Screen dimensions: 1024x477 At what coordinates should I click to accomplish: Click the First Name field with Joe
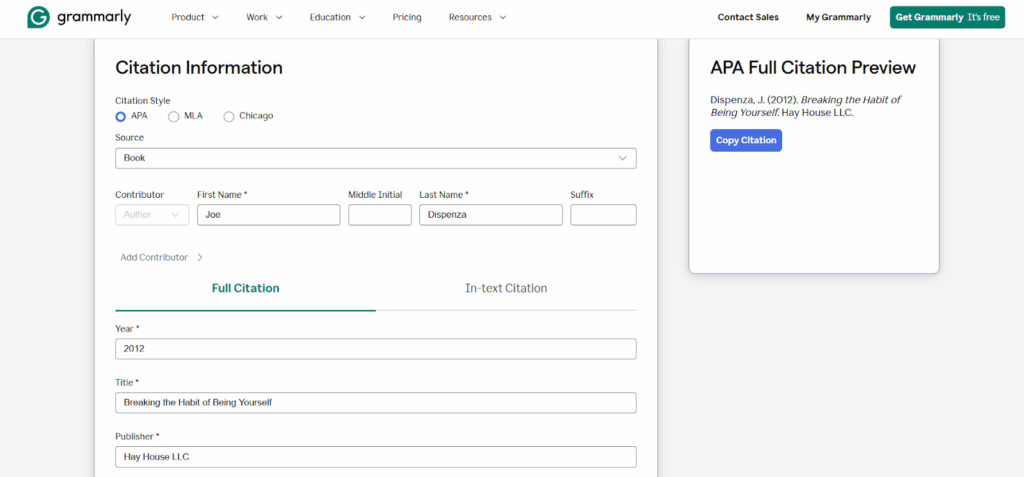click(x=268, y=215)
